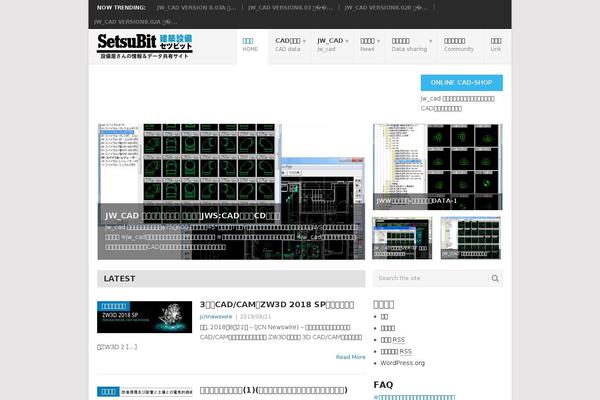Click the JW_CAD VERSION 8.03a trending item
The image size is (600, 400).
pos(196,8)
